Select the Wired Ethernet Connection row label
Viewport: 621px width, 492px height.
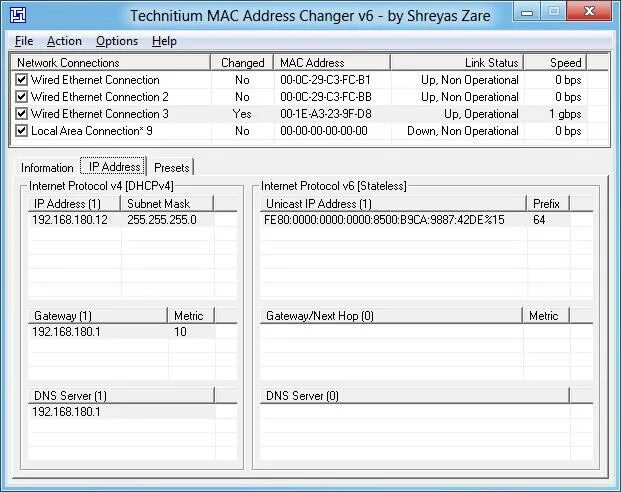click(x=95, y=80)
